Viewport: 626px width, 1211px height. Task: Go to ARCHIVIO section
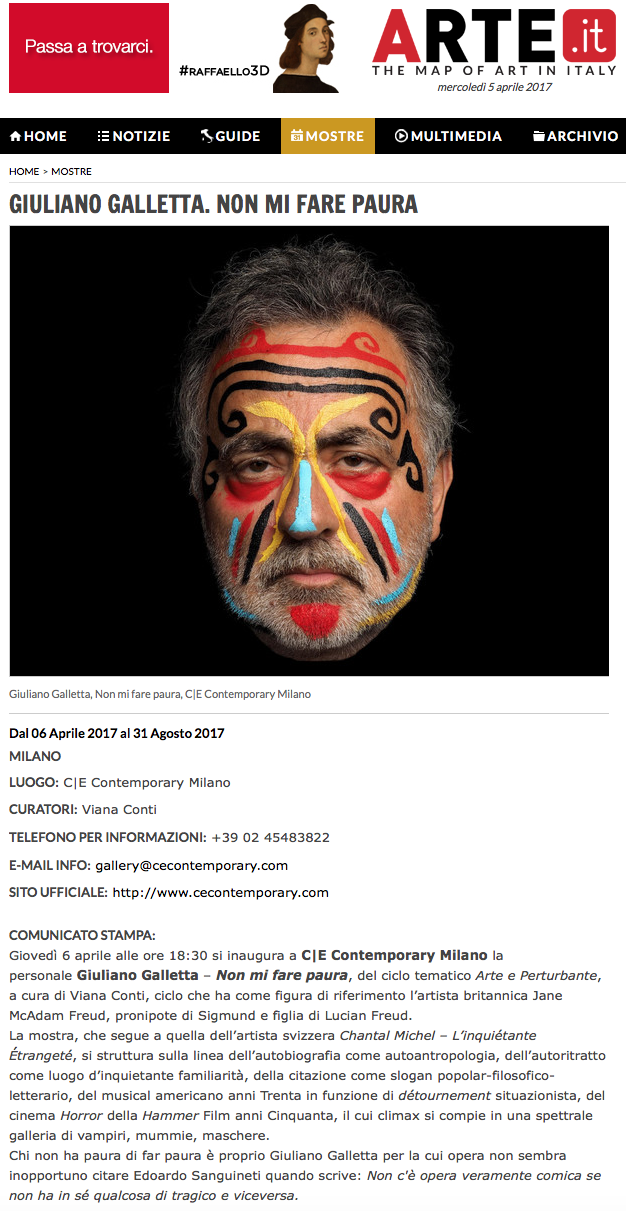point(576,136)
